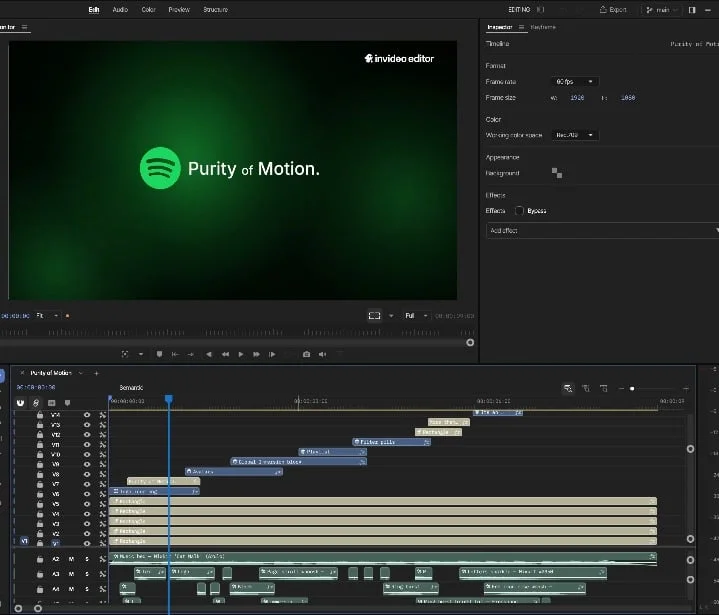Switch to the Preview workspace tab
Viewport: 719px width, 615px height.
[179, 10]
